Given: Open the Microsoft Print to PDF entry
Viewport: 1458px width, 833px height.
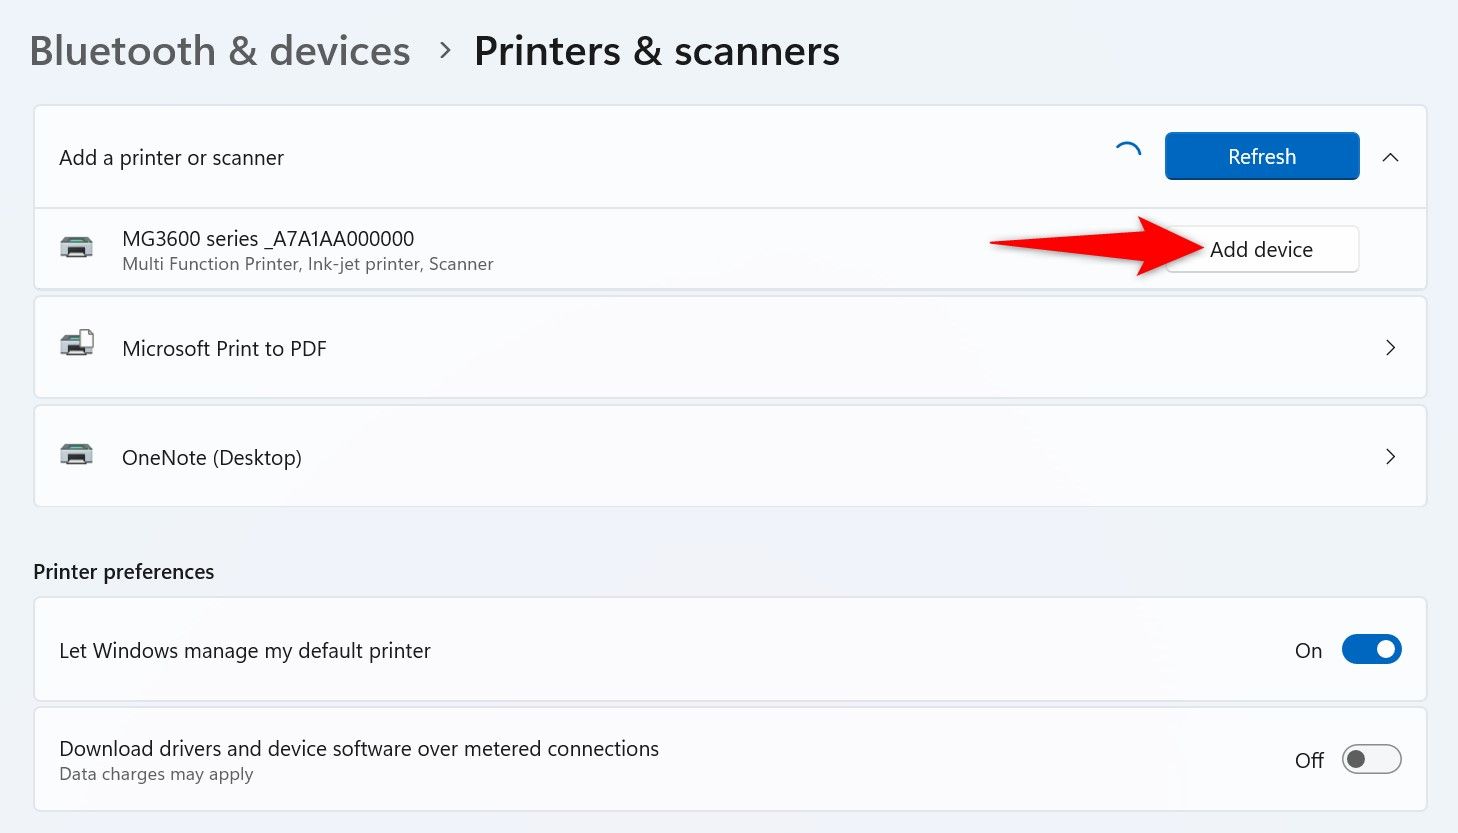Looking at the screenshot, I should pos(224,349).
